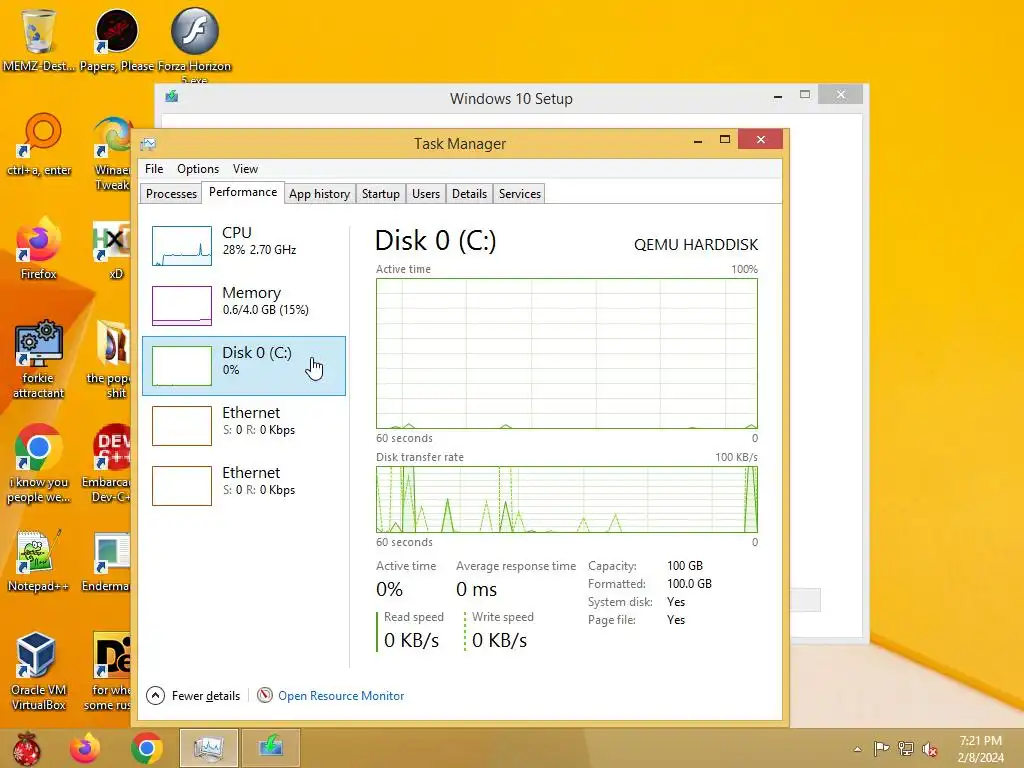1024x768 pixels.
Task: Click the muted volume tray icon
Action: pyautogui.click(x=930, y=749)
